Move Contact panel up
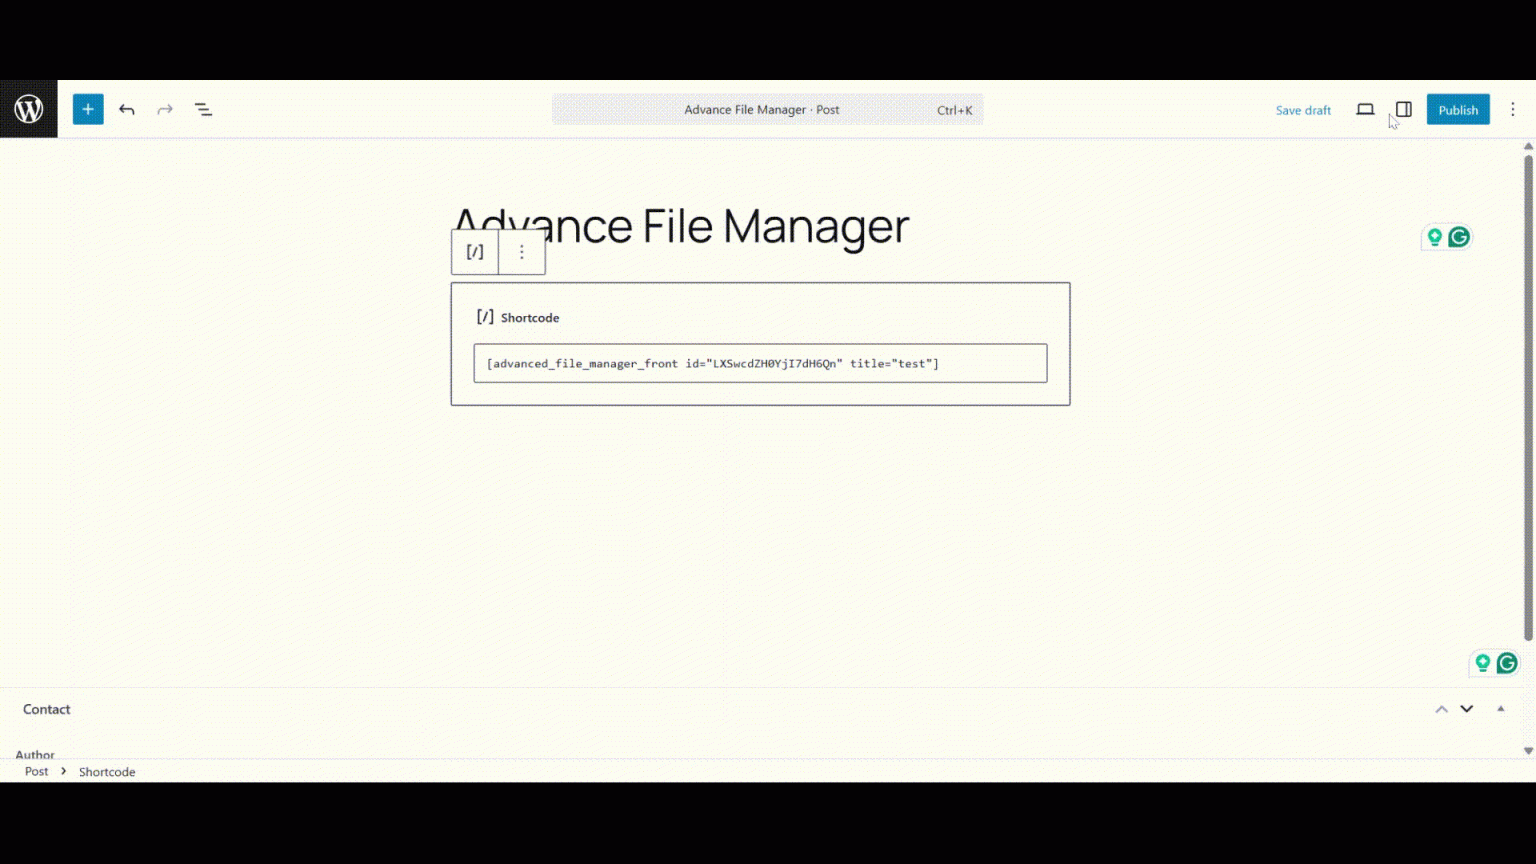This screenshot has height=864, width=1536. click(1442, 709)
